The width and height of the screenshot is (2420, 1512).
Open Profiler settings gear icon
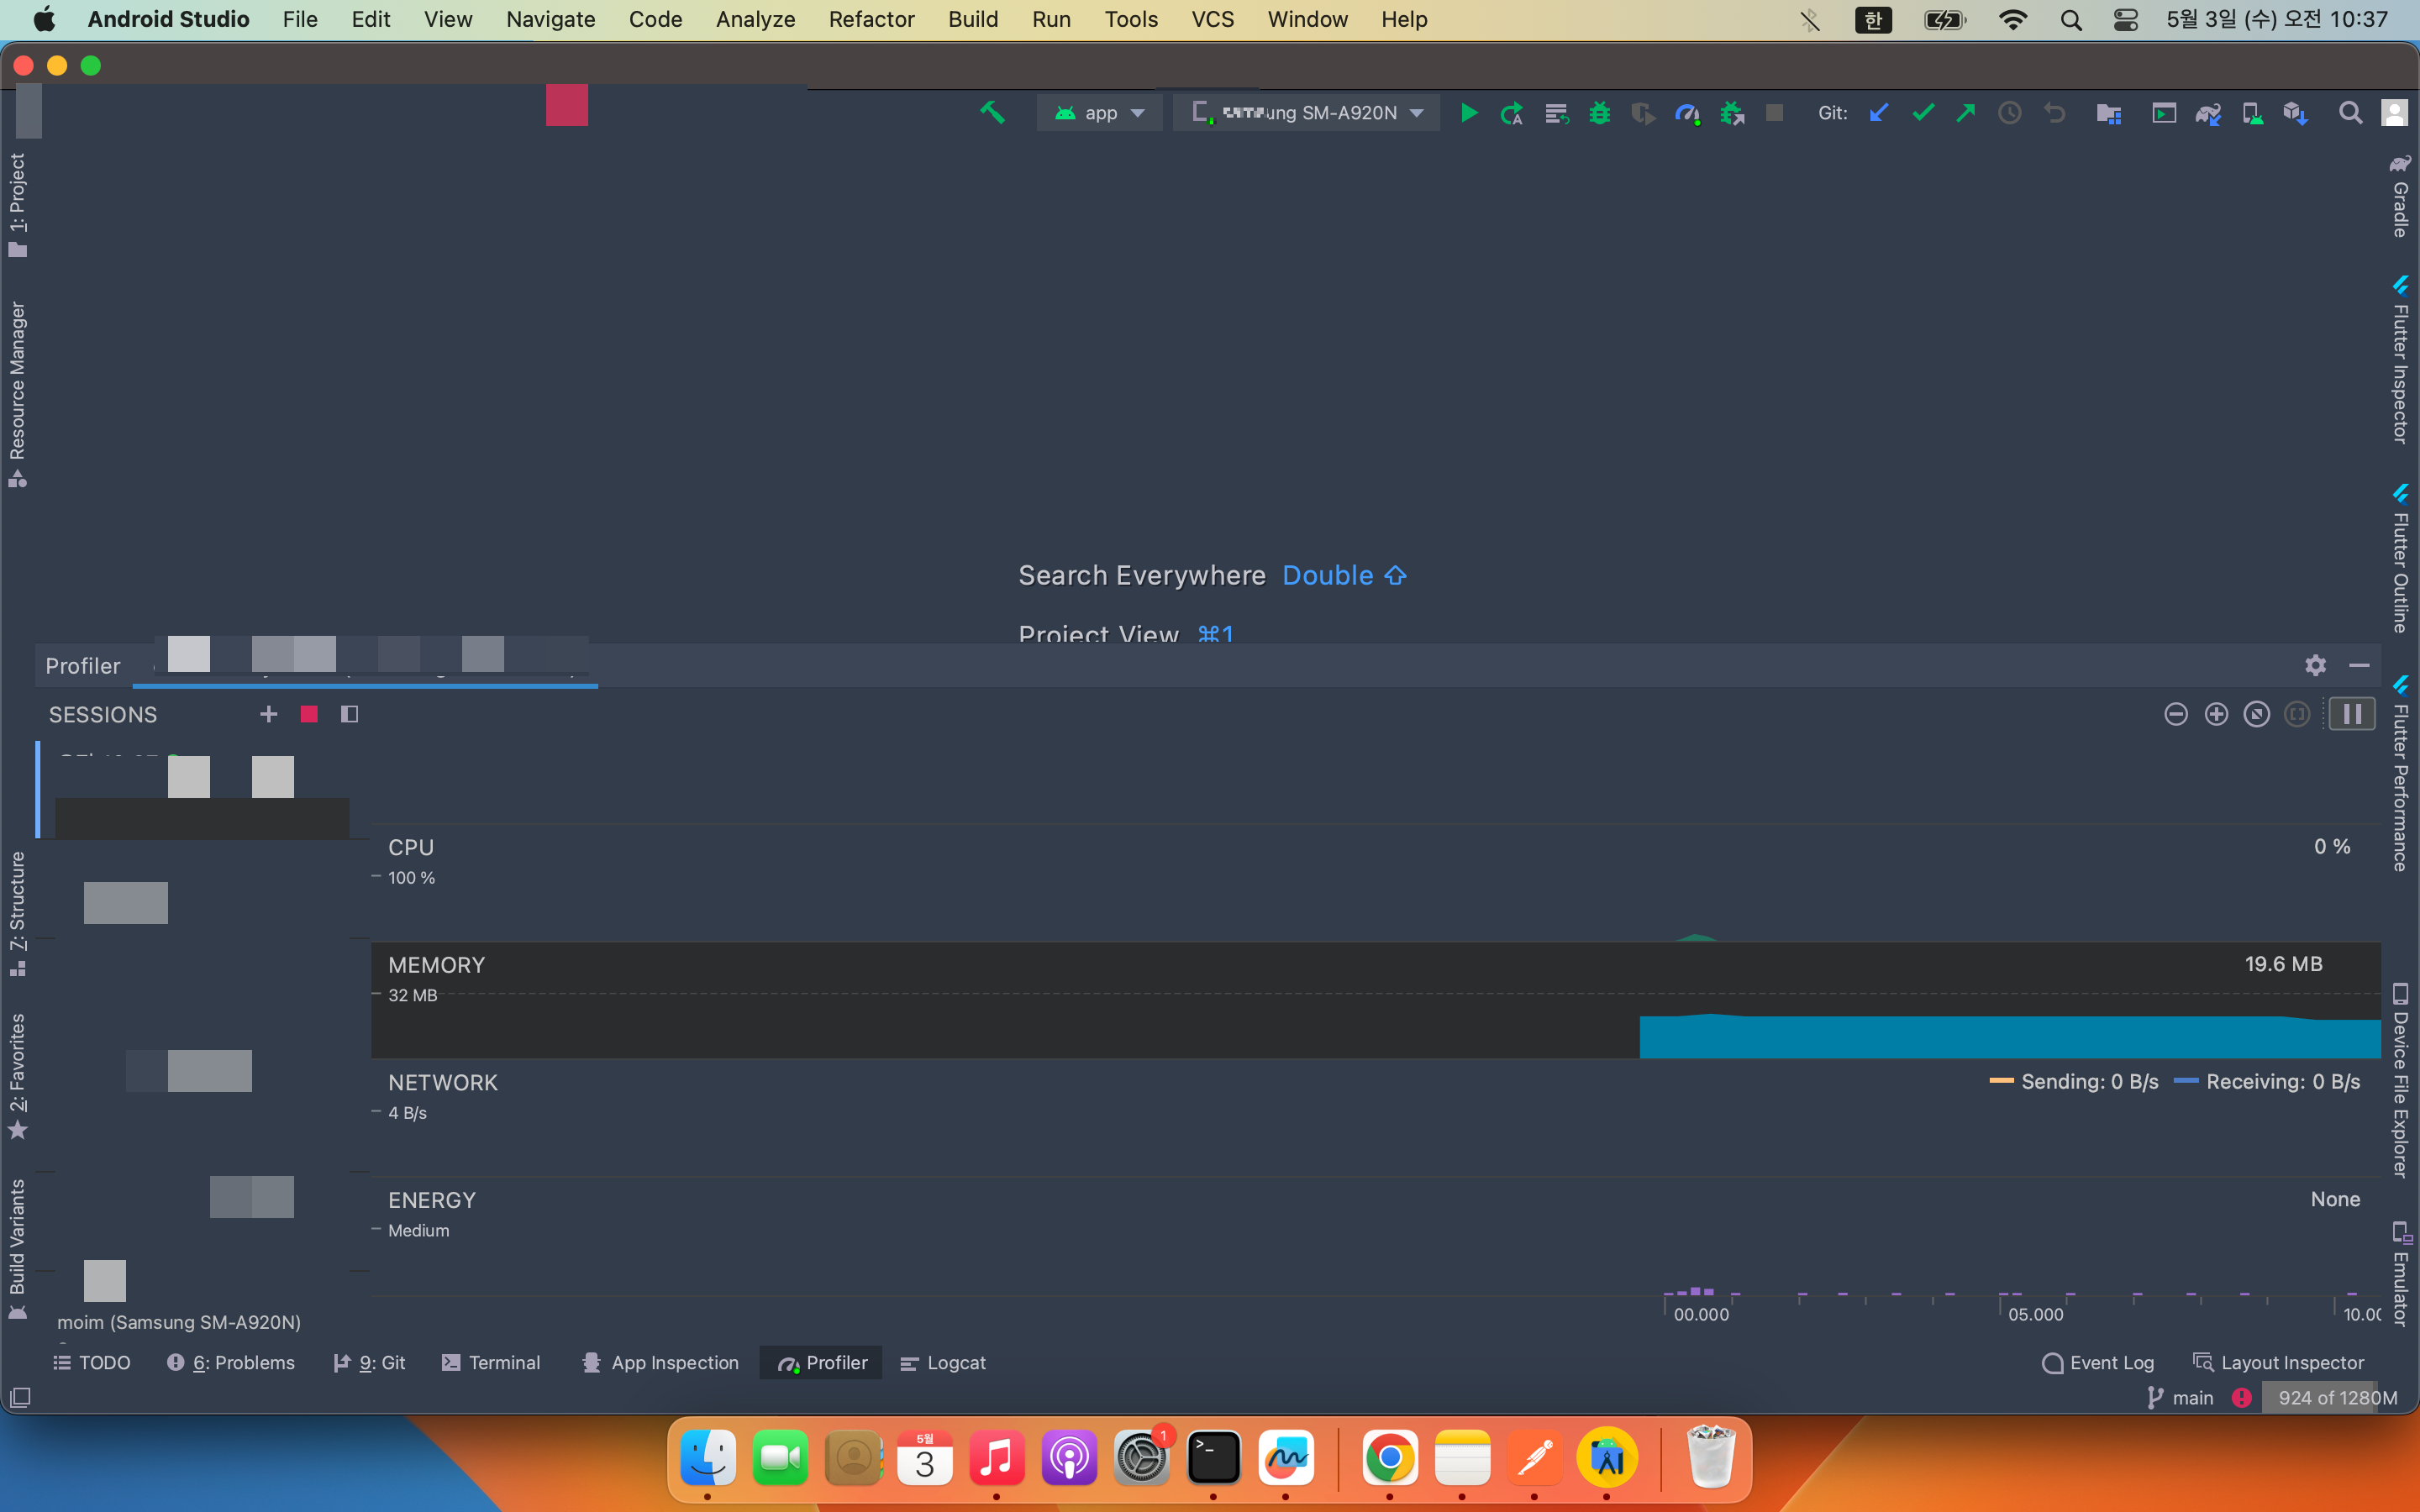click(x=2315, y=665)
